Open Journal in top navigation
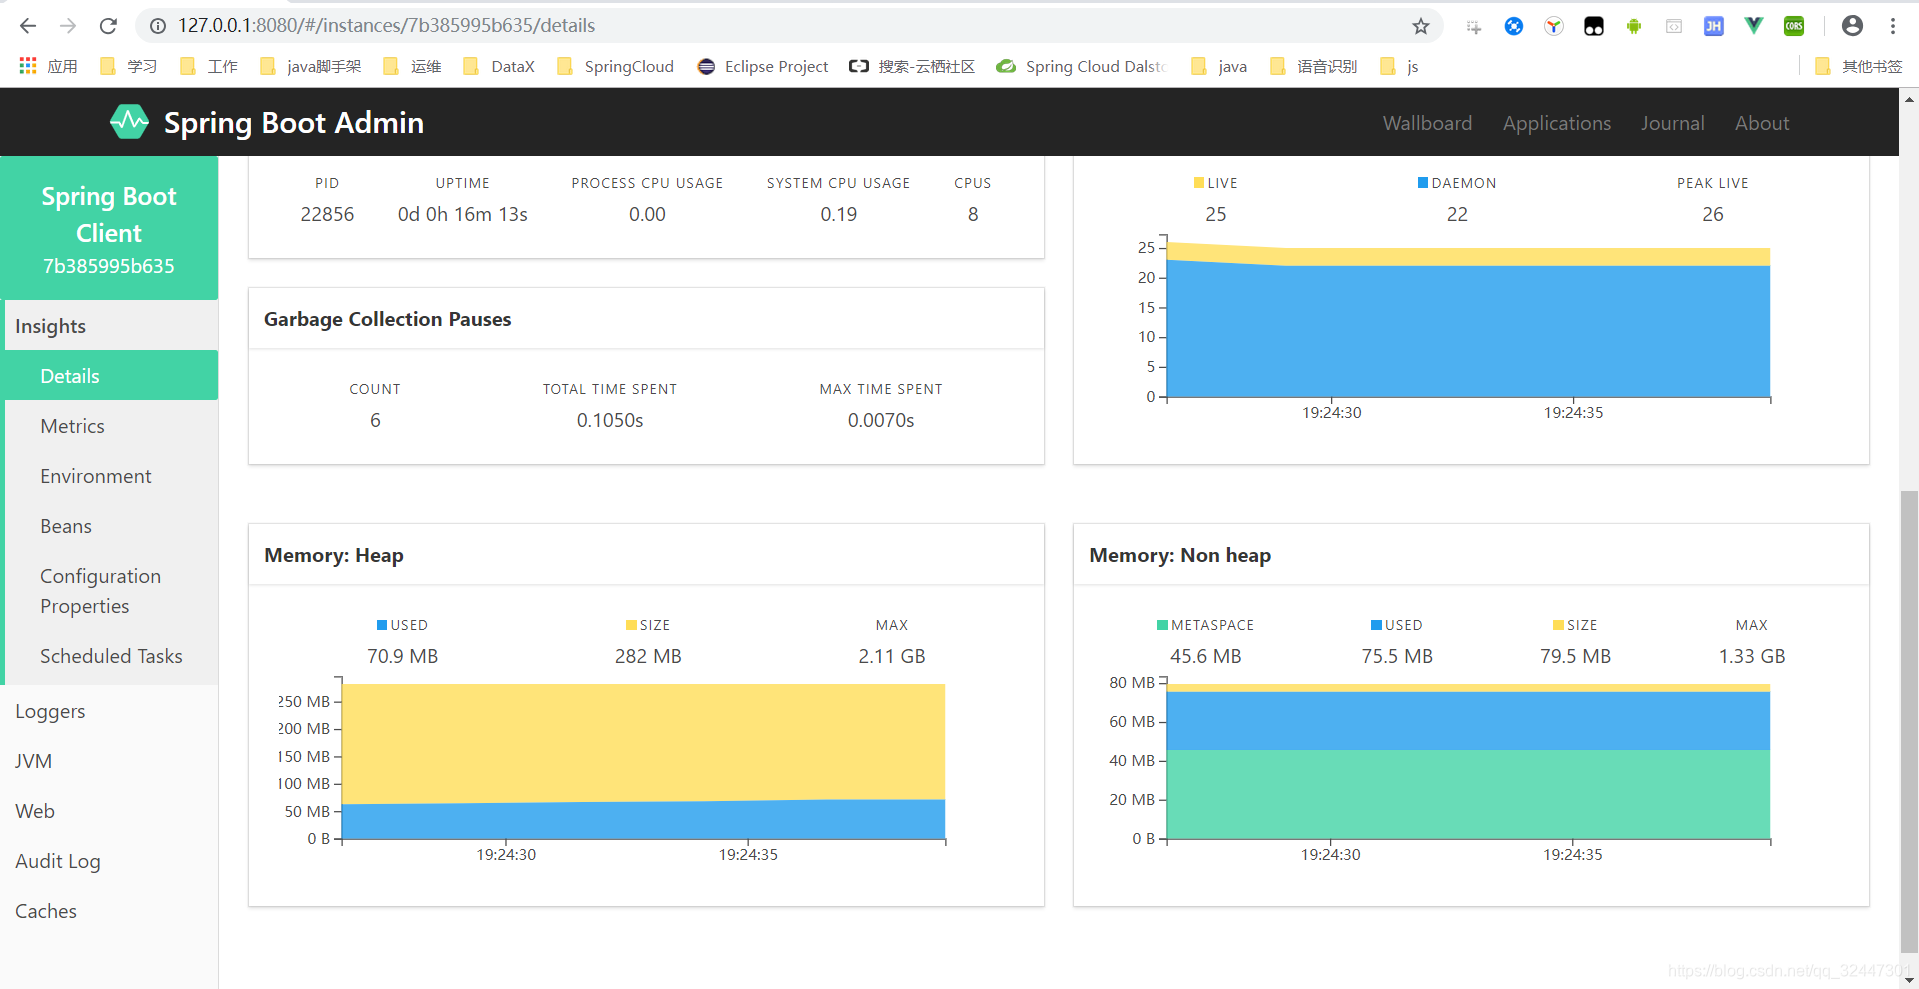Viewport: 1919px width, 989px height. click(x=1672, y=123)
